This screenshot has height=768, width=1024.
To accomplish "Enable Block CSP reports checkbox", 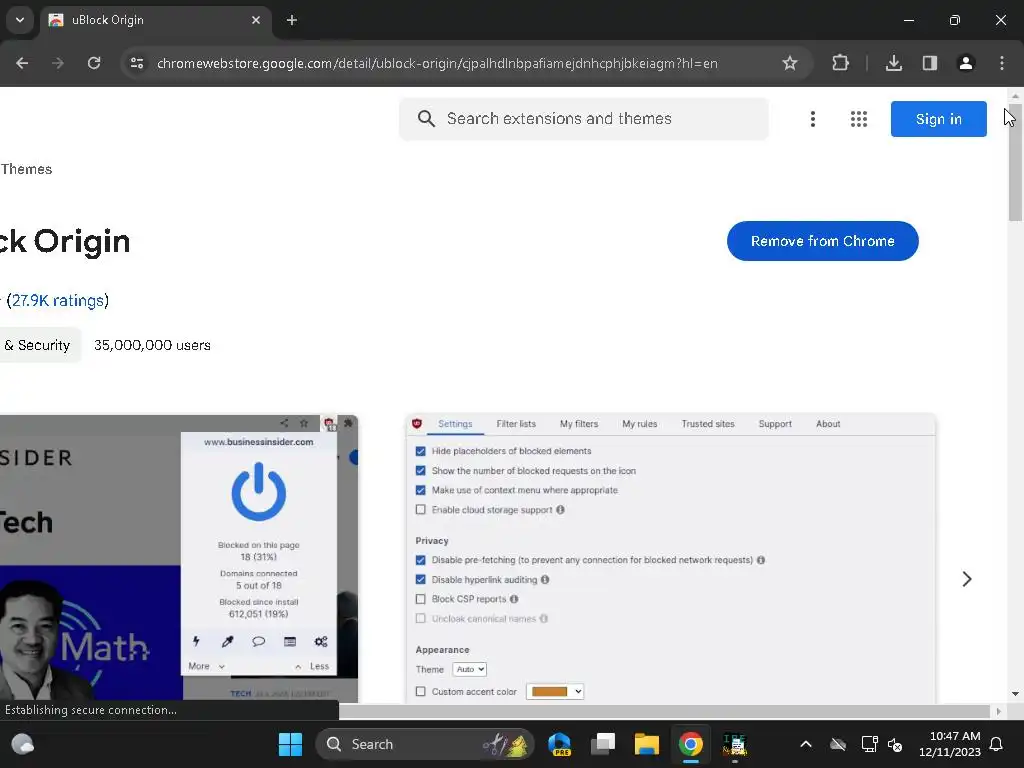I will [421, 599].
